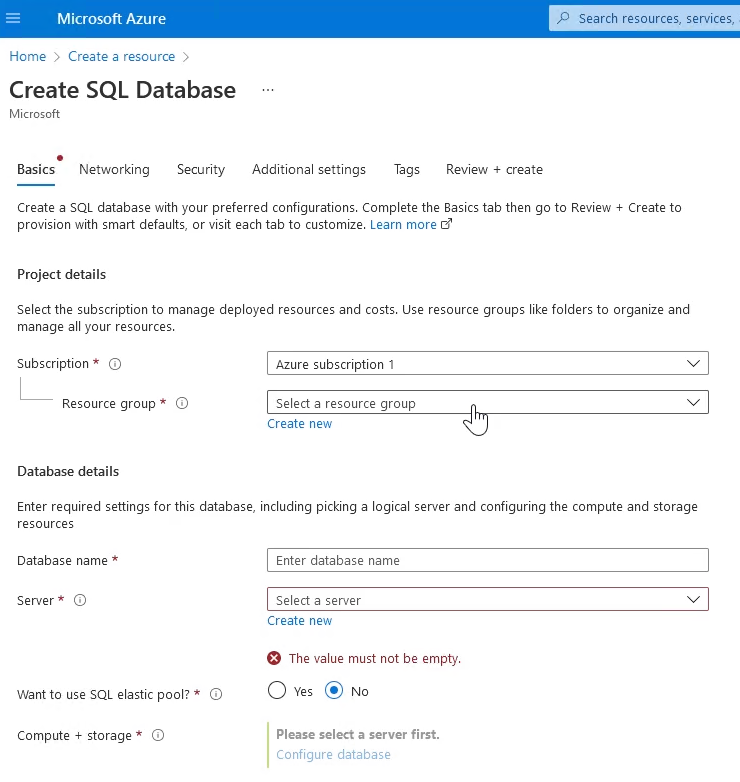Focus the Search resources, services box
The height and width of the screenshot is (782, 740).
[x=644, y=18]
